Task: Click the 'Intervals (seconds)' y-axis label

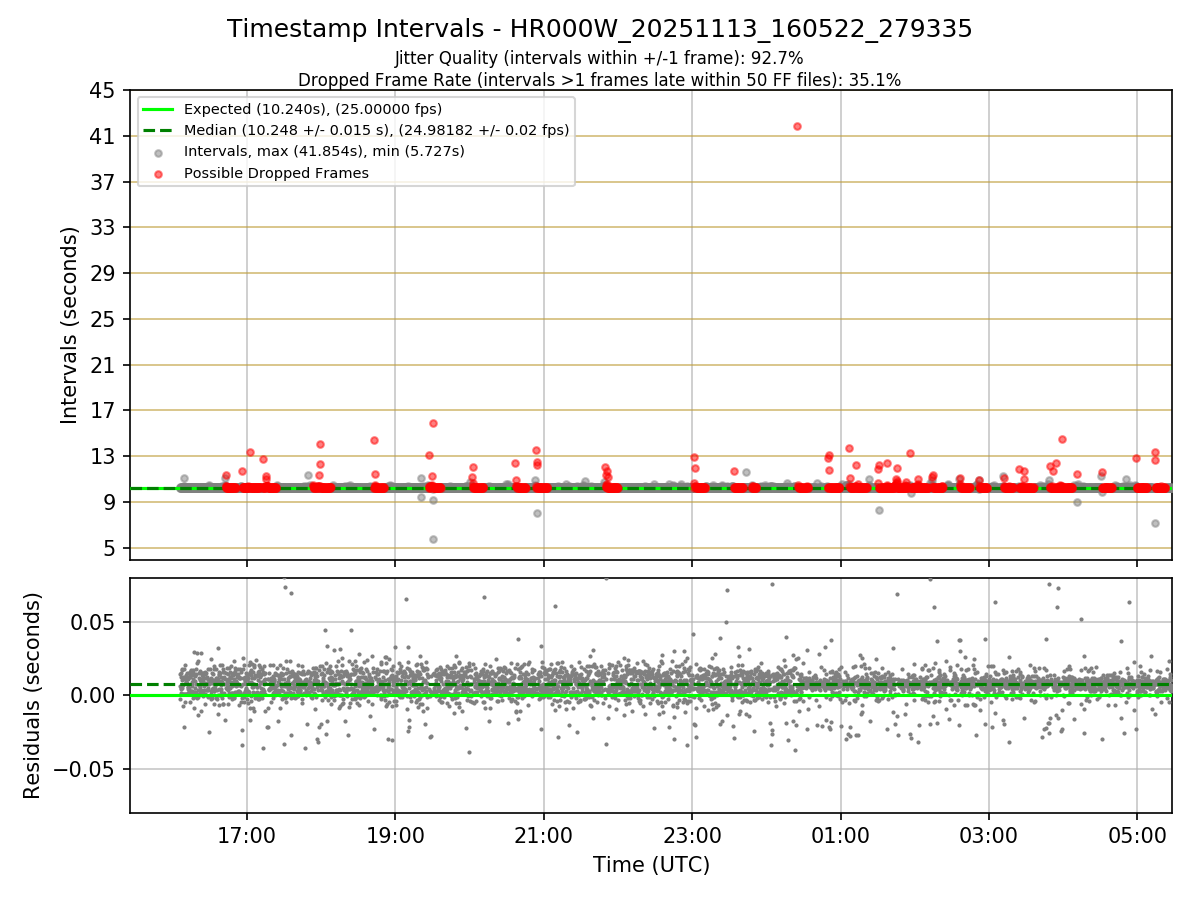Action: [69, 325]
